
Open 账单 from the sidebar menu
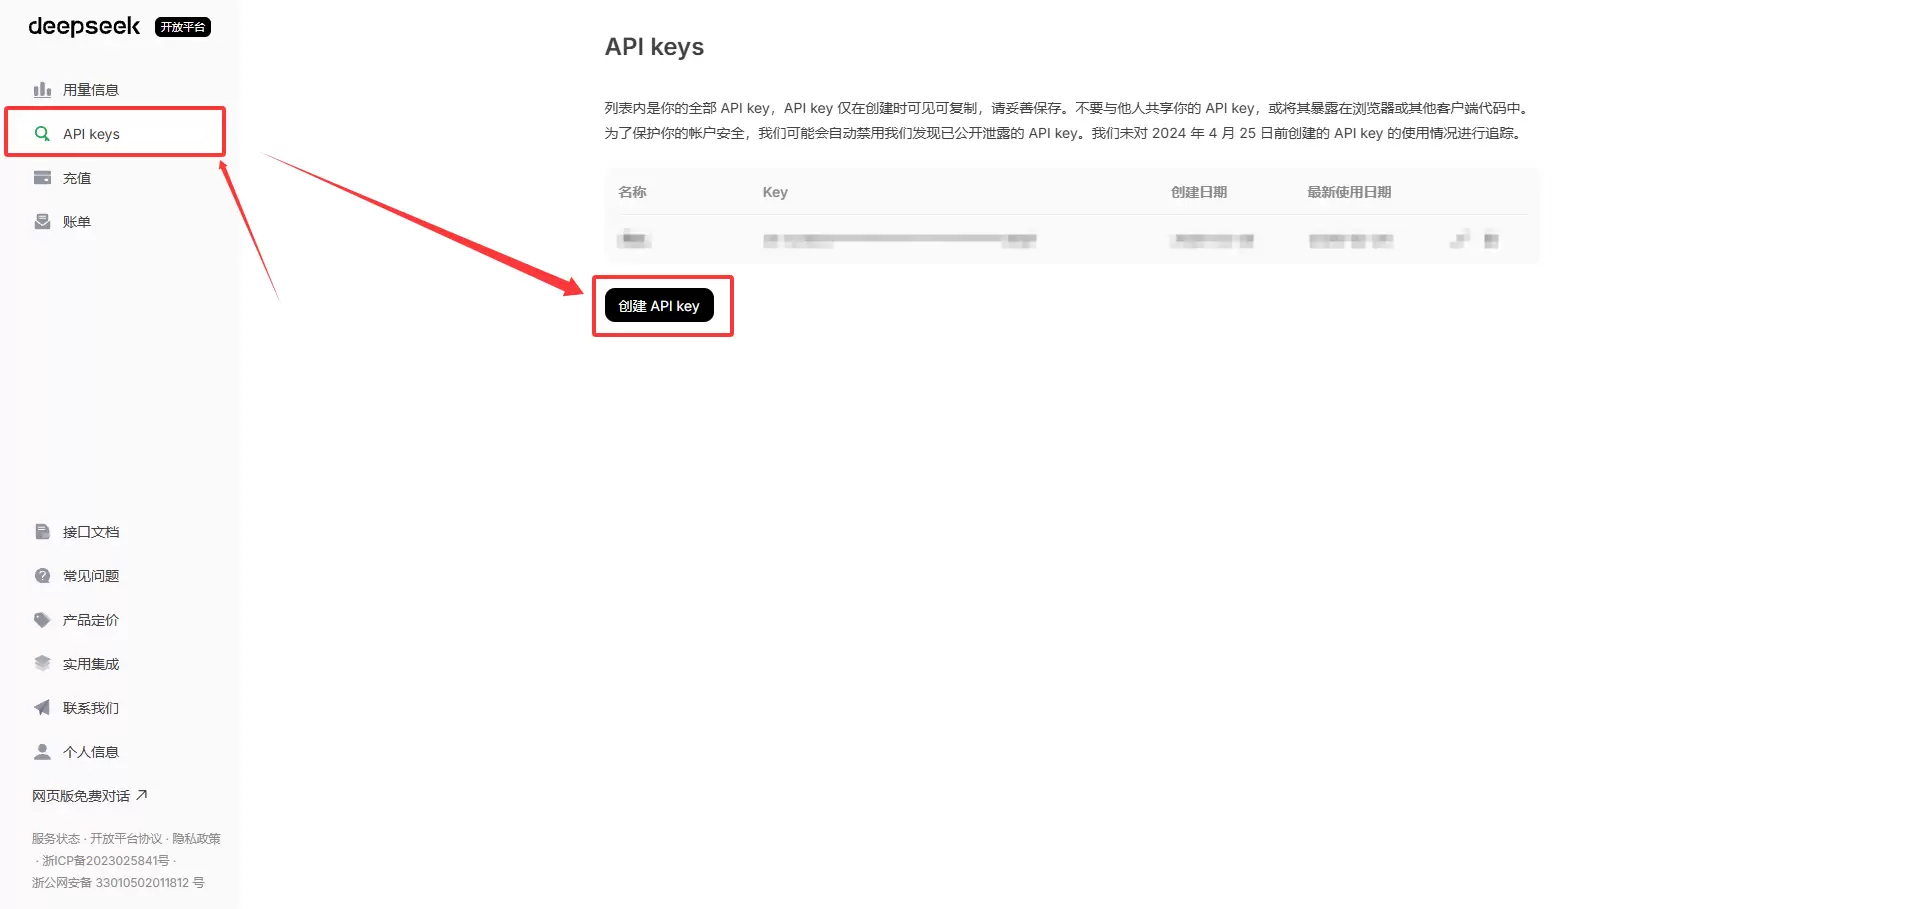pyautogui.click(x=78, y=221)
